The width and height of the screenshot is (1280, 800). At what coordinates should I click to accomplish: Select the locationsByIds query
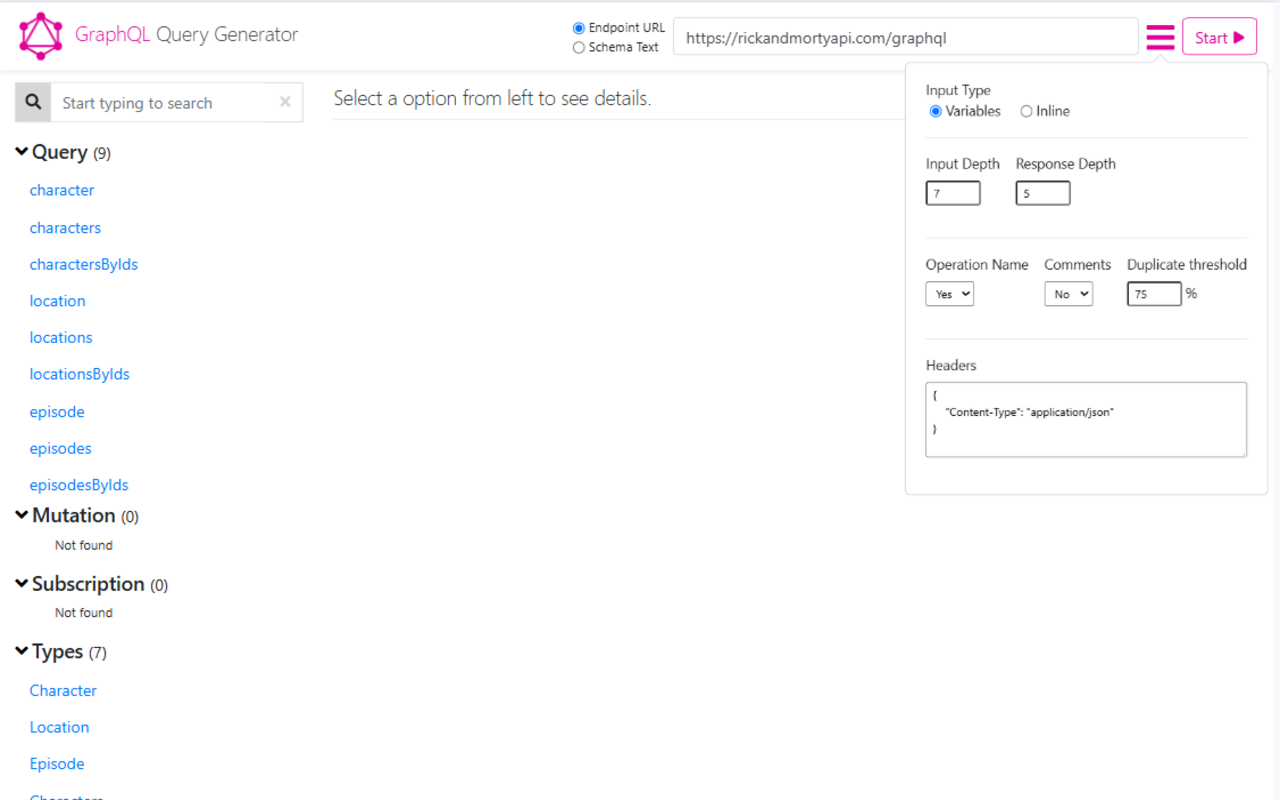pos(79,373)
